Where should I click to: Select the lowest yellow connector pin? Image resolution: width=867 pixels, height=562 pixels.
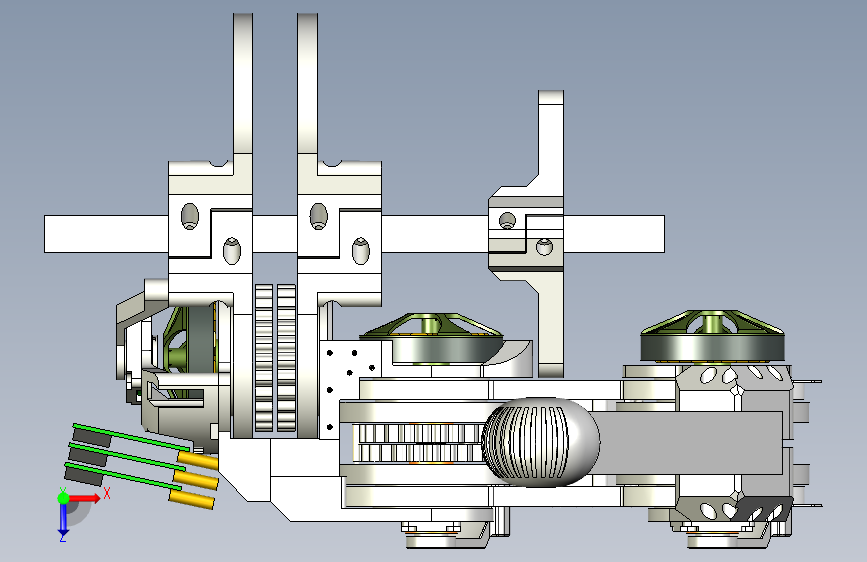pyautogui.click(x=191, y=499)
